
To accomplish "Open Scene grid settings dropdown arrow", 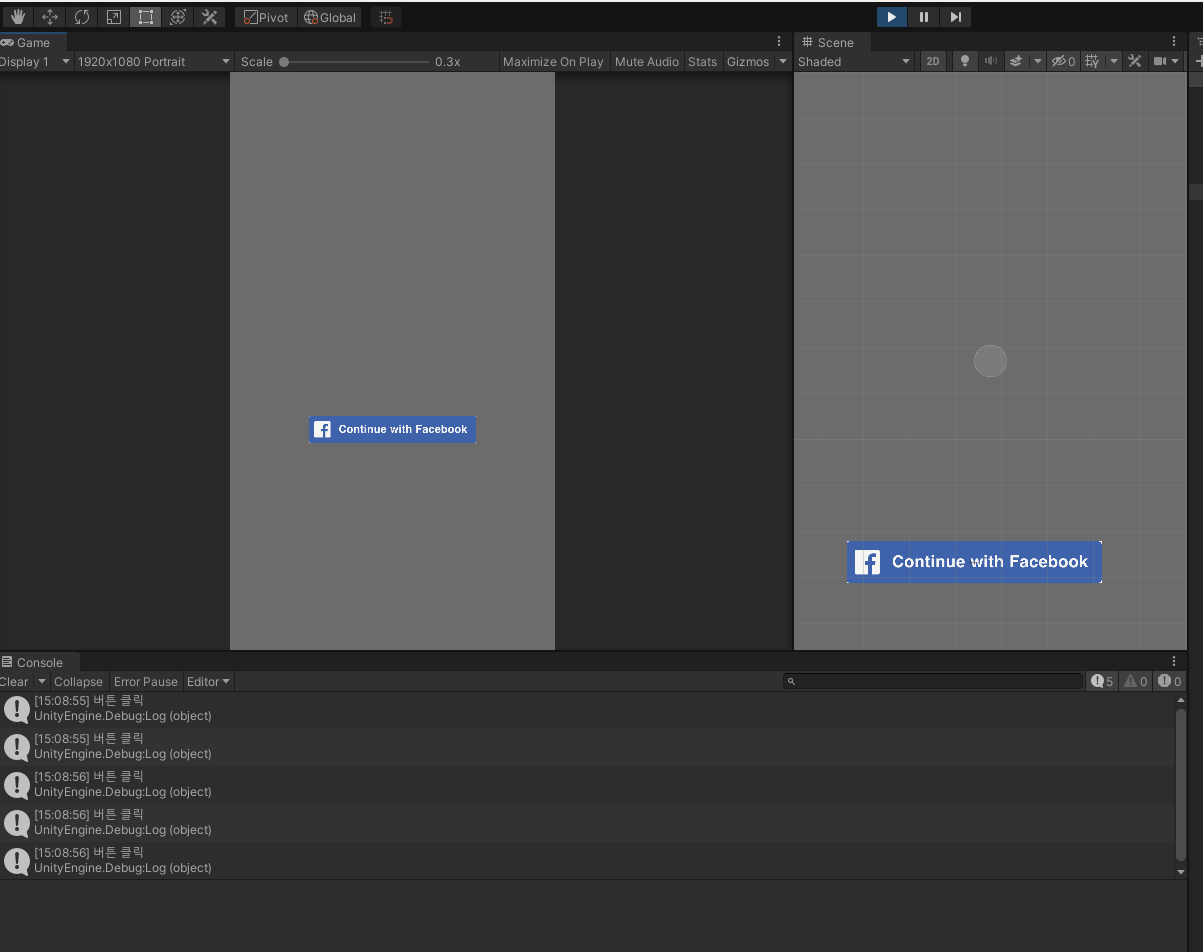I will (1113, 61).
